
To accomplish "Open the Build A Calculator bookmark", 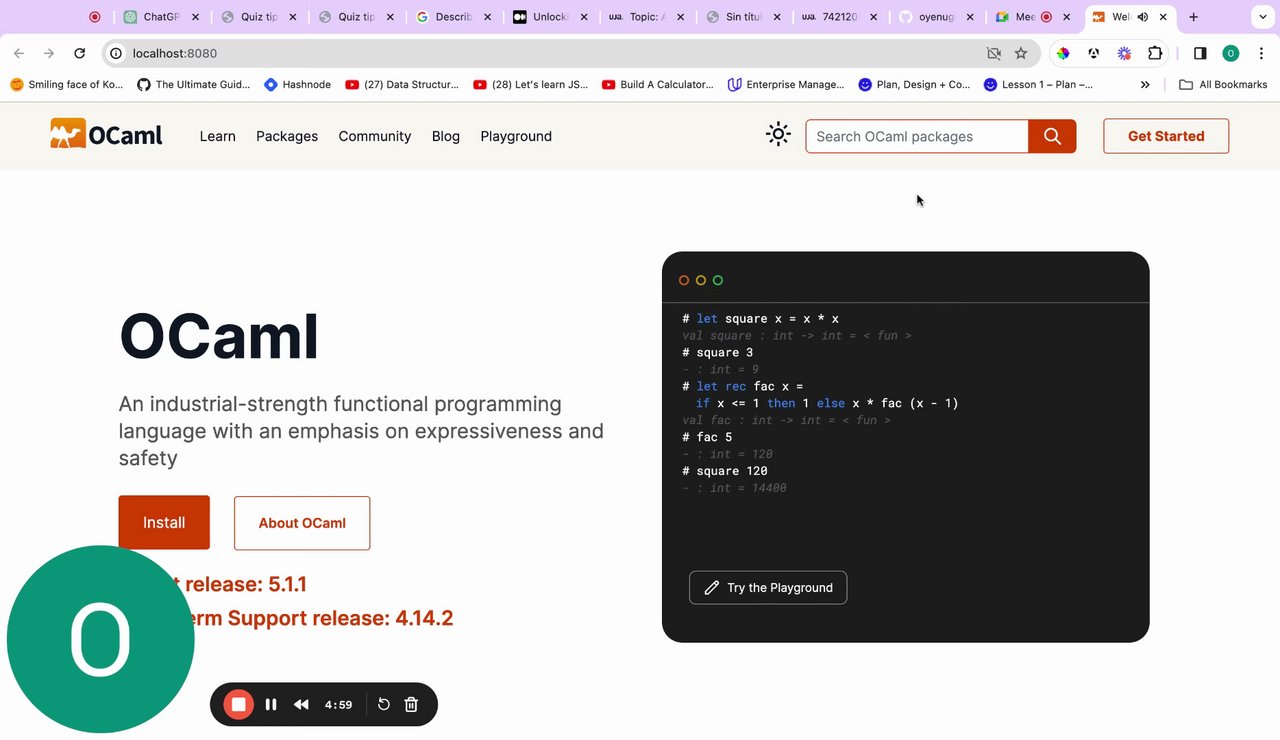I will point(658,85).
